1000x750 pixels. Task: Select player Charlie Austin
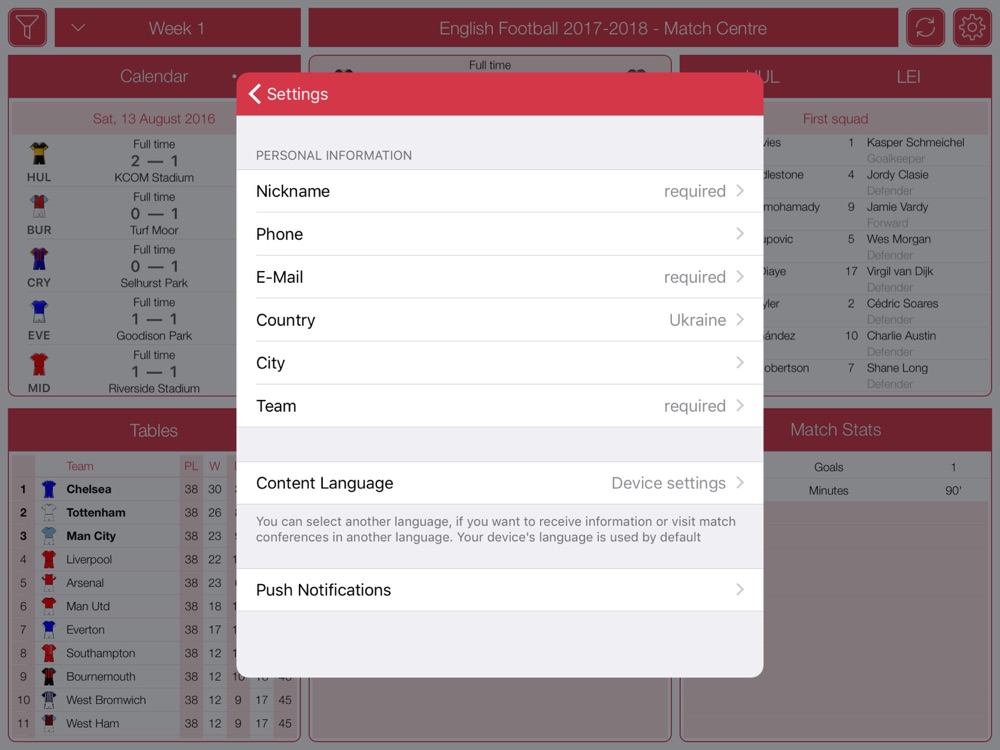[901, 335]
